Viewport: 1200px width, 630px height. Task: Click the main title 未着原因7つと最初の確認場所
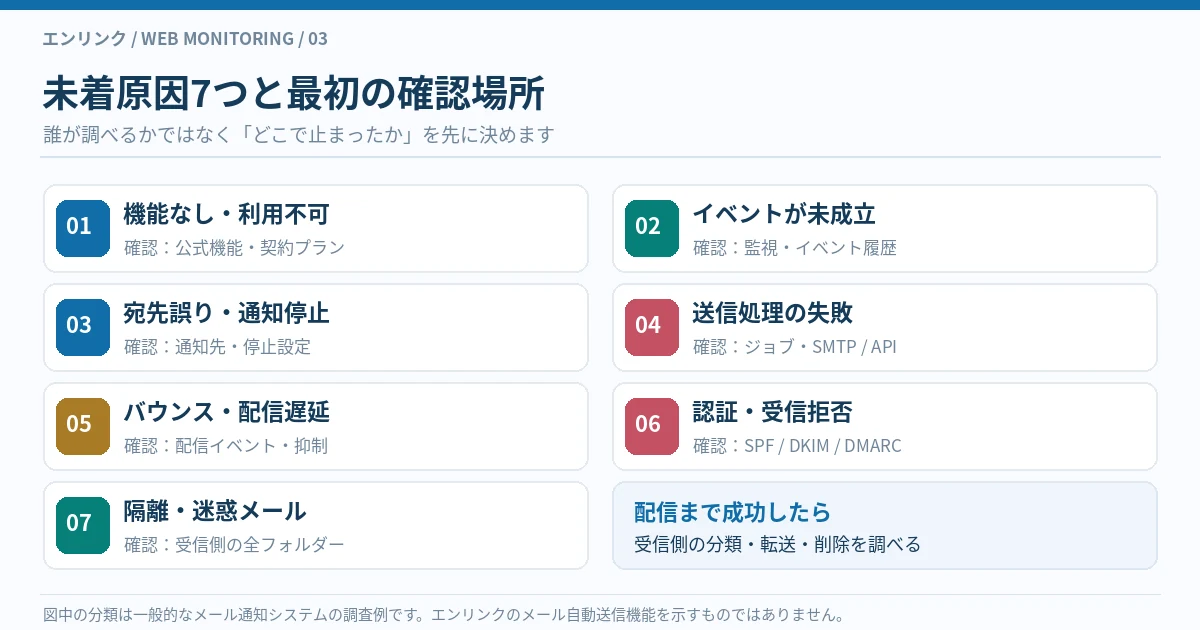coord(293,93)
